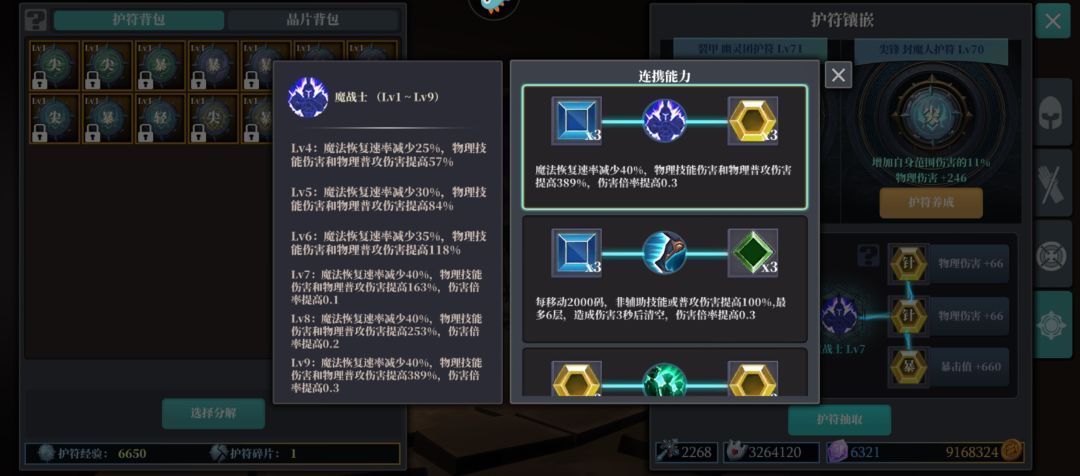Click the 护符养成 button
The image size is (1080, 476).
point(931,203)
